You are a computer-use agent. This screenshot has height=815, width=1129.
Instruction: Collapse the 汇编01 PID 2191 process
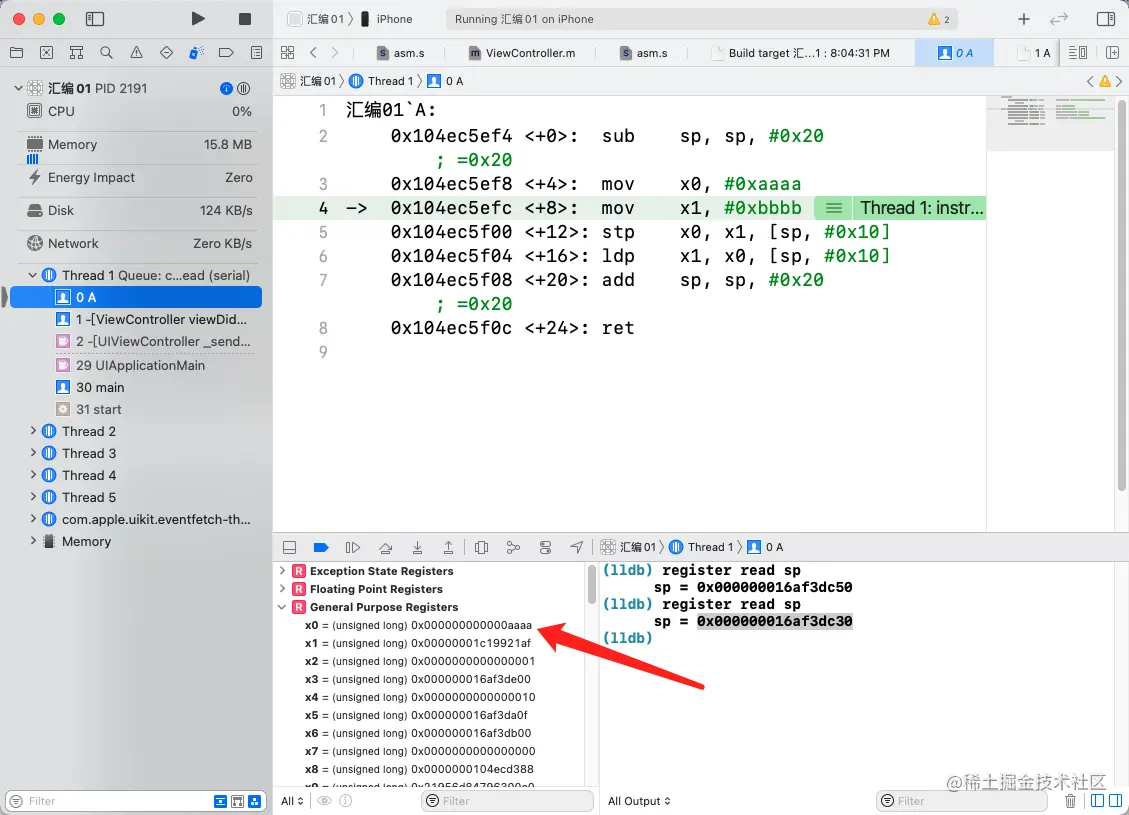point(18,88)
